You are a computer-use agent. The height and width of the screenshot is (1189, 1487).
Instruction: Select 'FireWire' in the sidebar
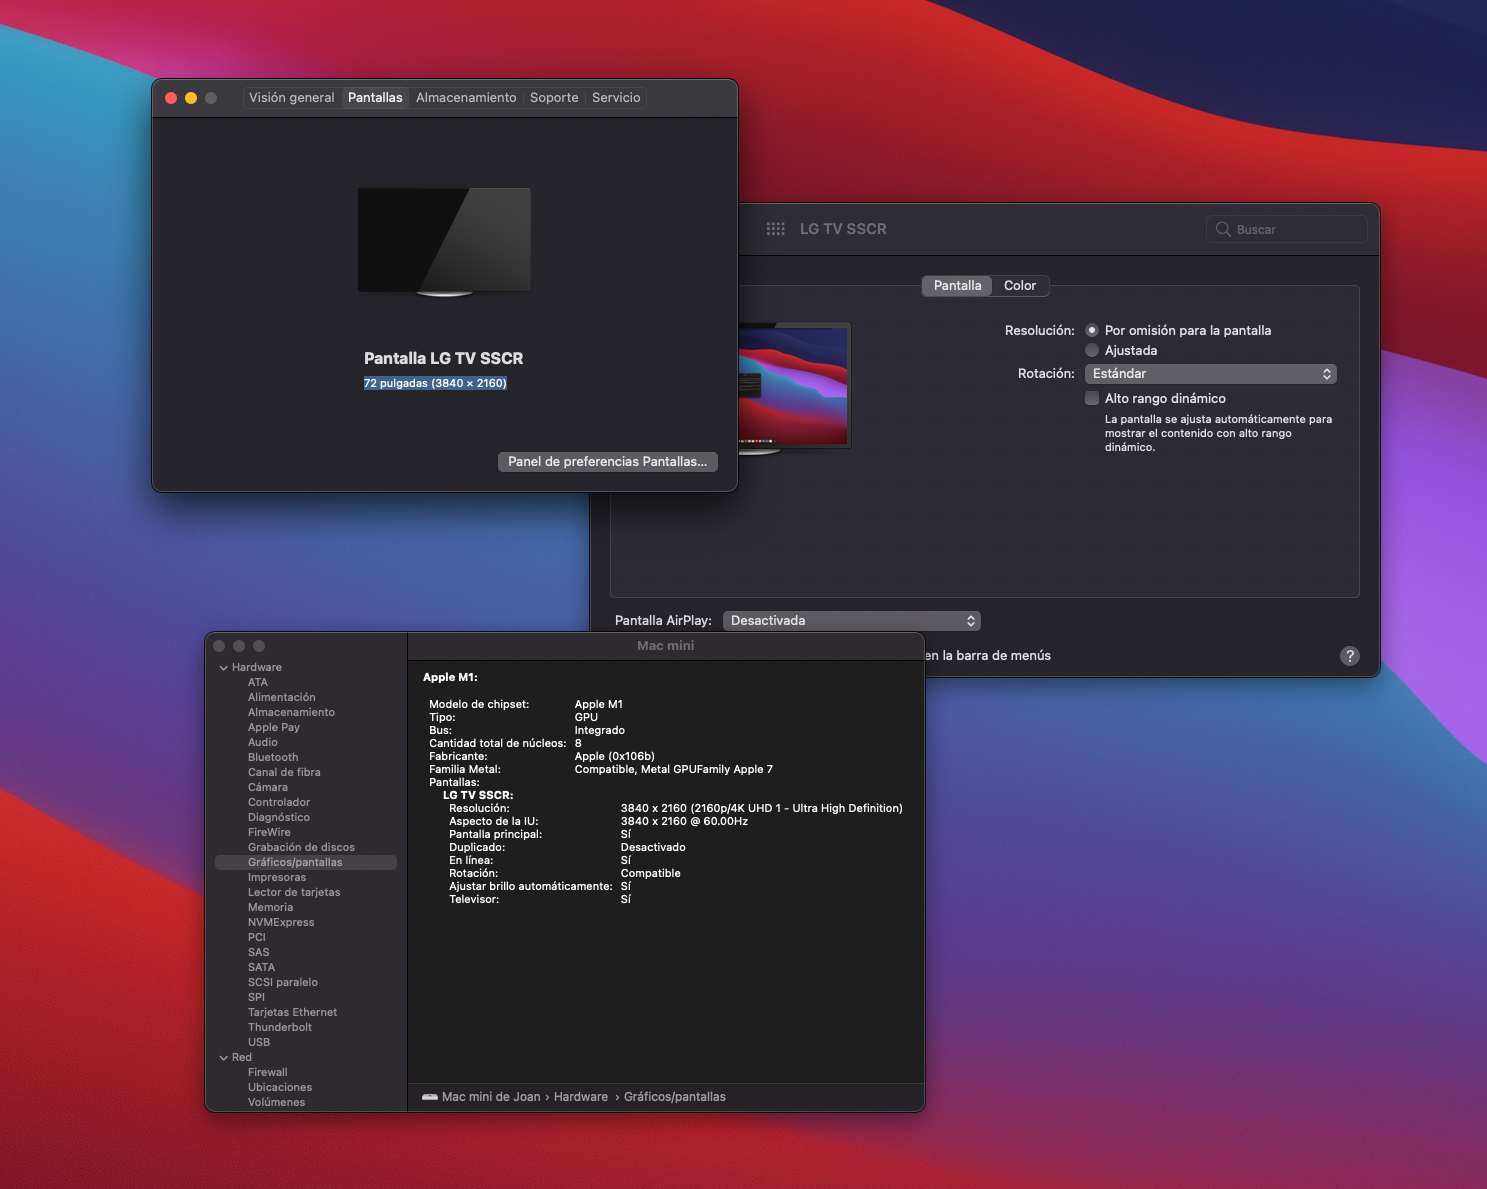pyautogui.click(x=269, y=832)
